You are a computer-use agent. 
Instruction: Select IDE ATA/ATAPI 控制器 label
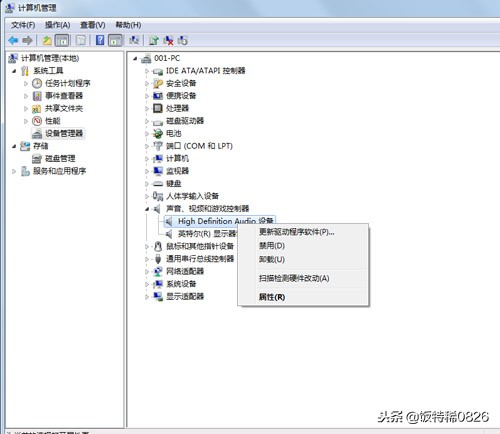coord(206,71)
